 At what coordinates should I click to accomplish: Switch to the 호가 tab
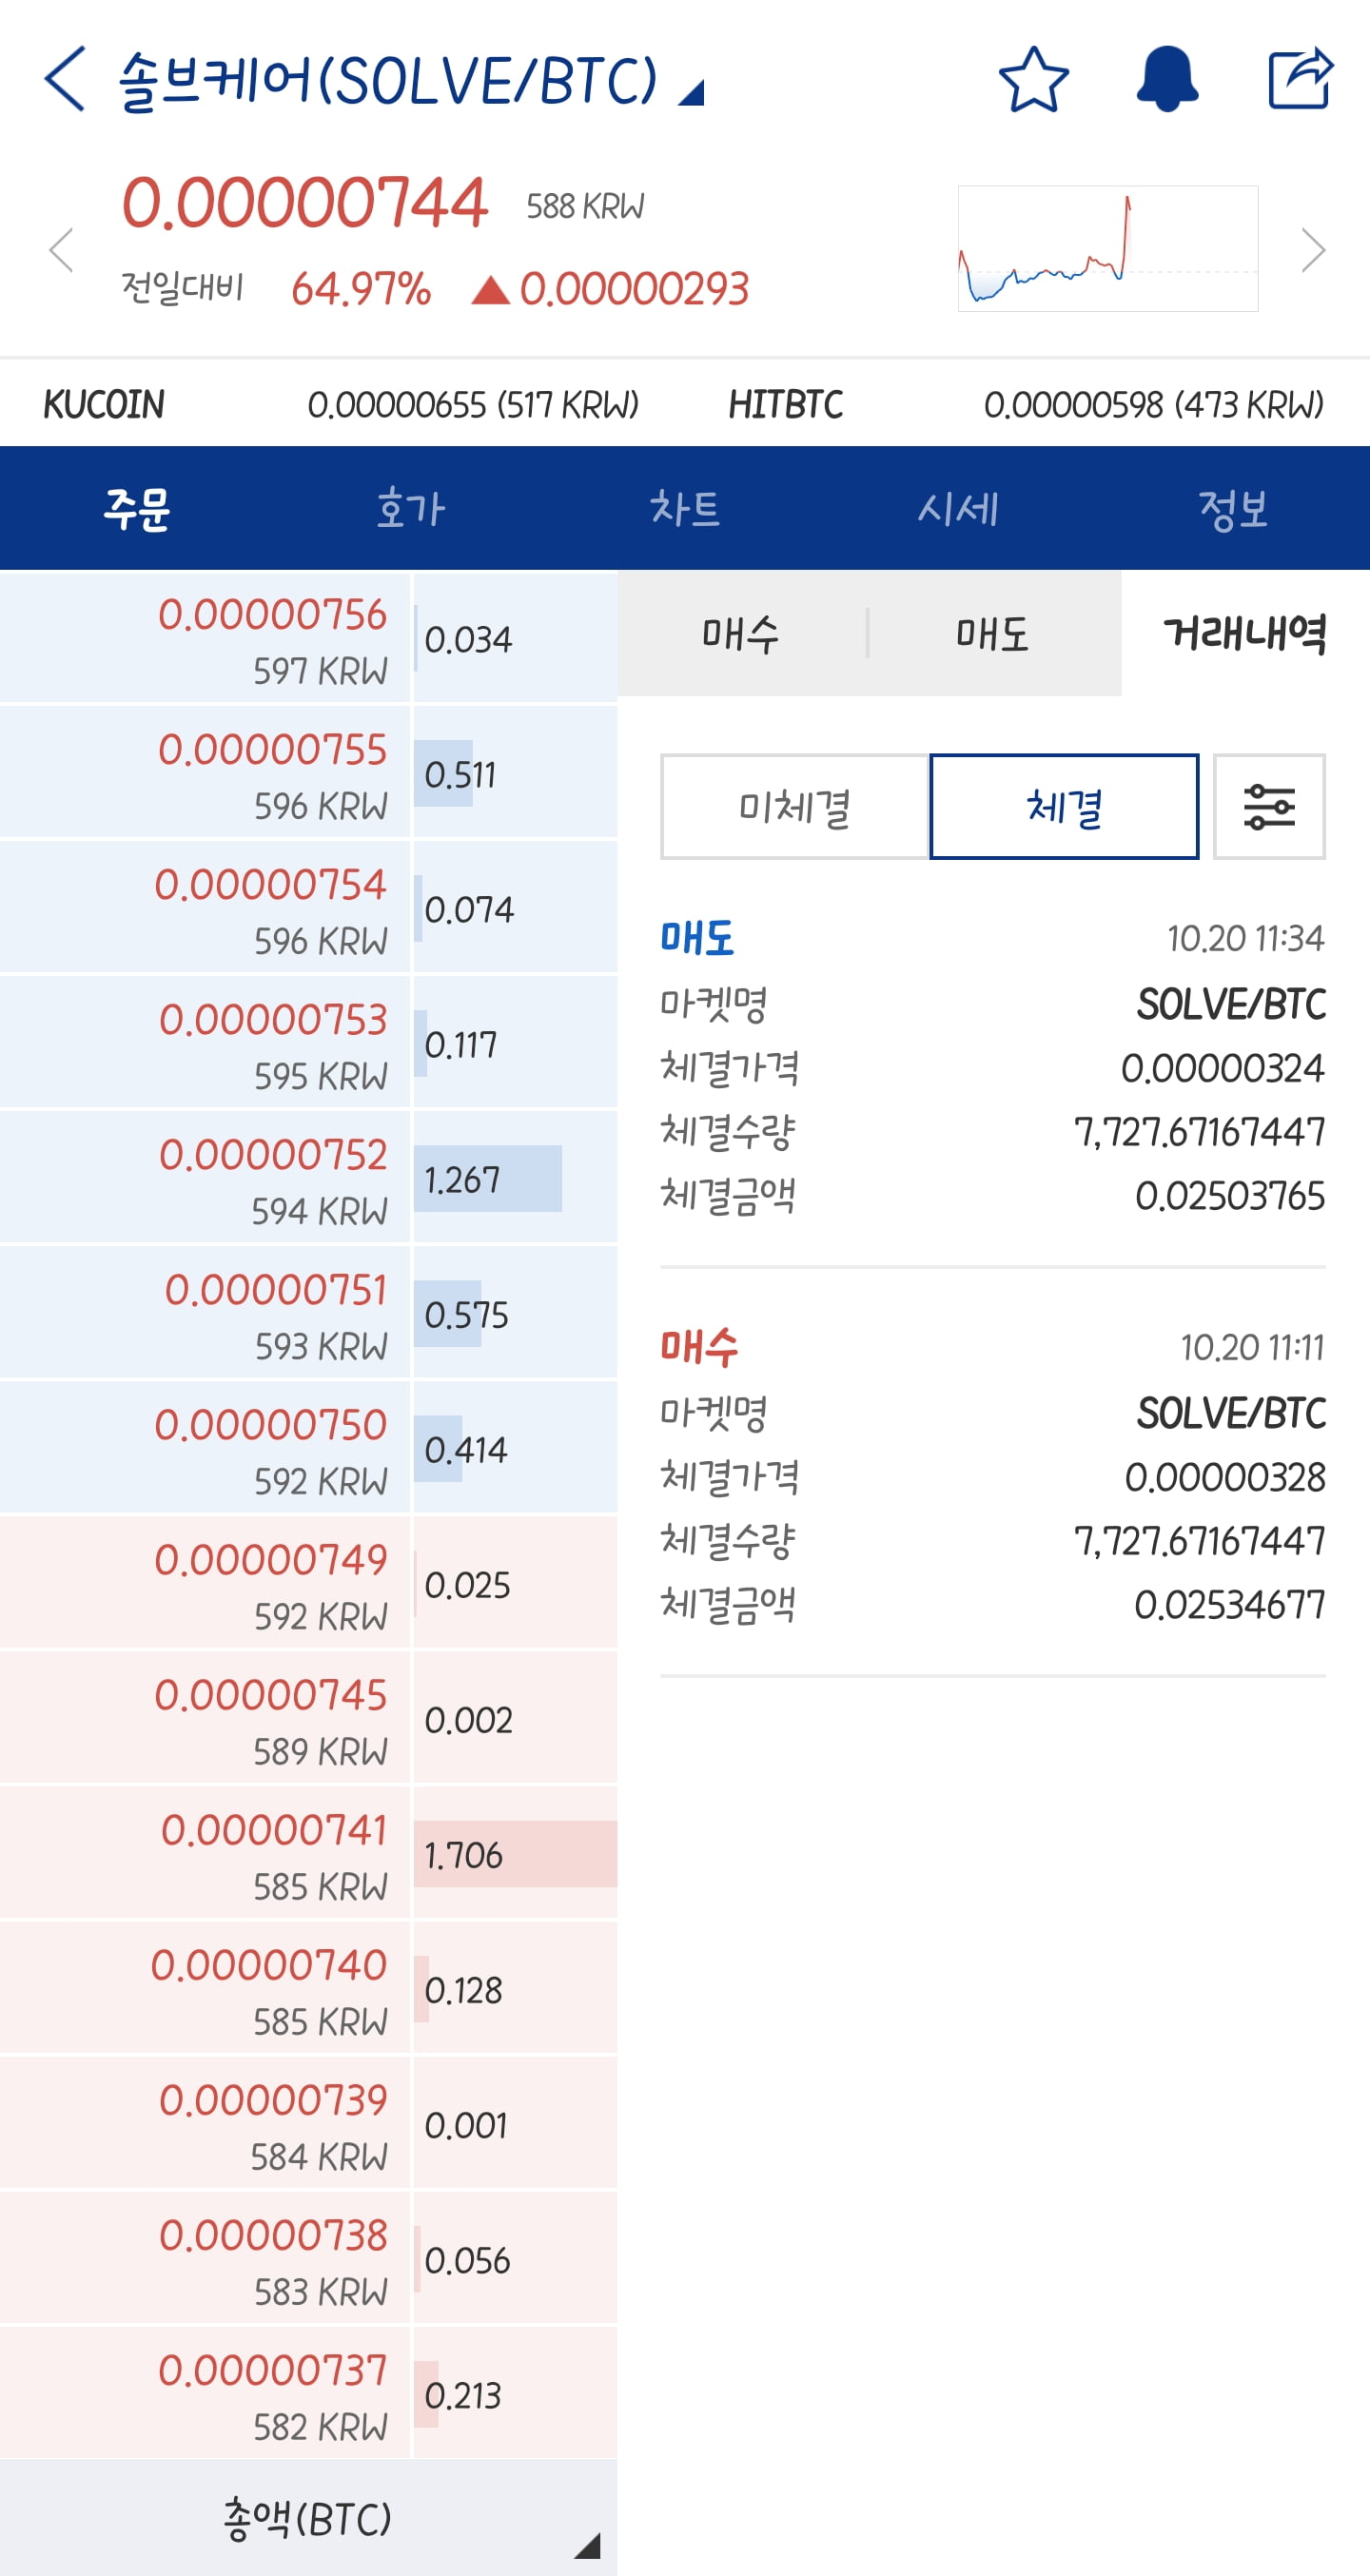[411, 508]
